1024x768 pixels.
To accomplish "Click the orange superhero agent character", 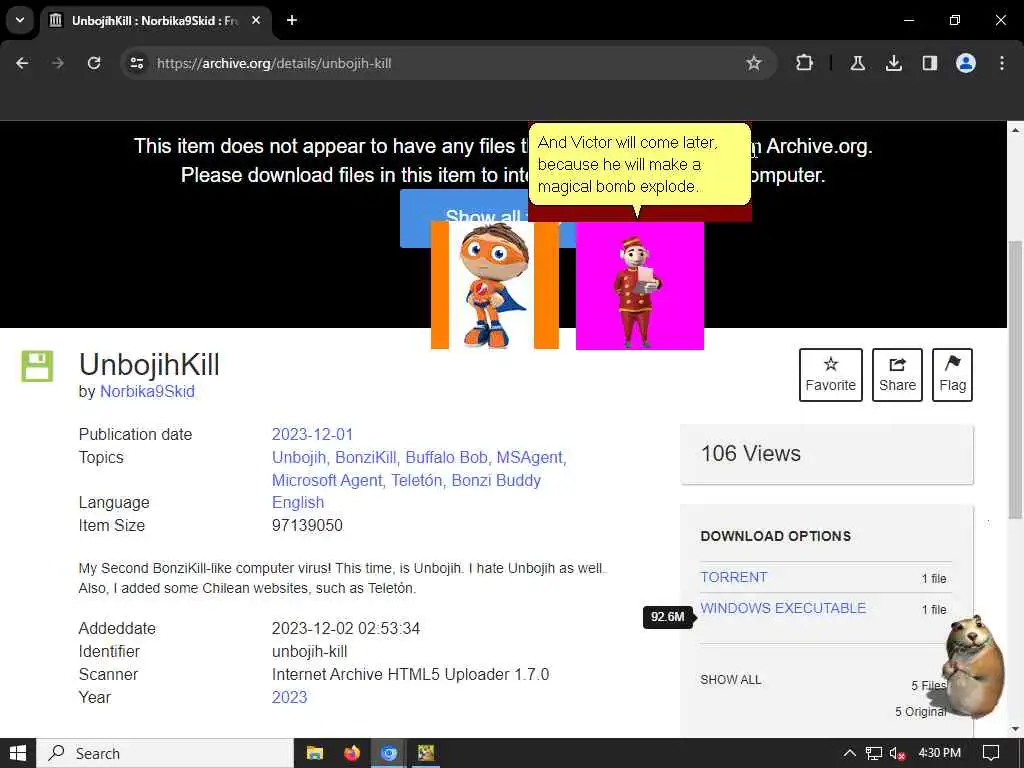I will click(x=494, y=285).
